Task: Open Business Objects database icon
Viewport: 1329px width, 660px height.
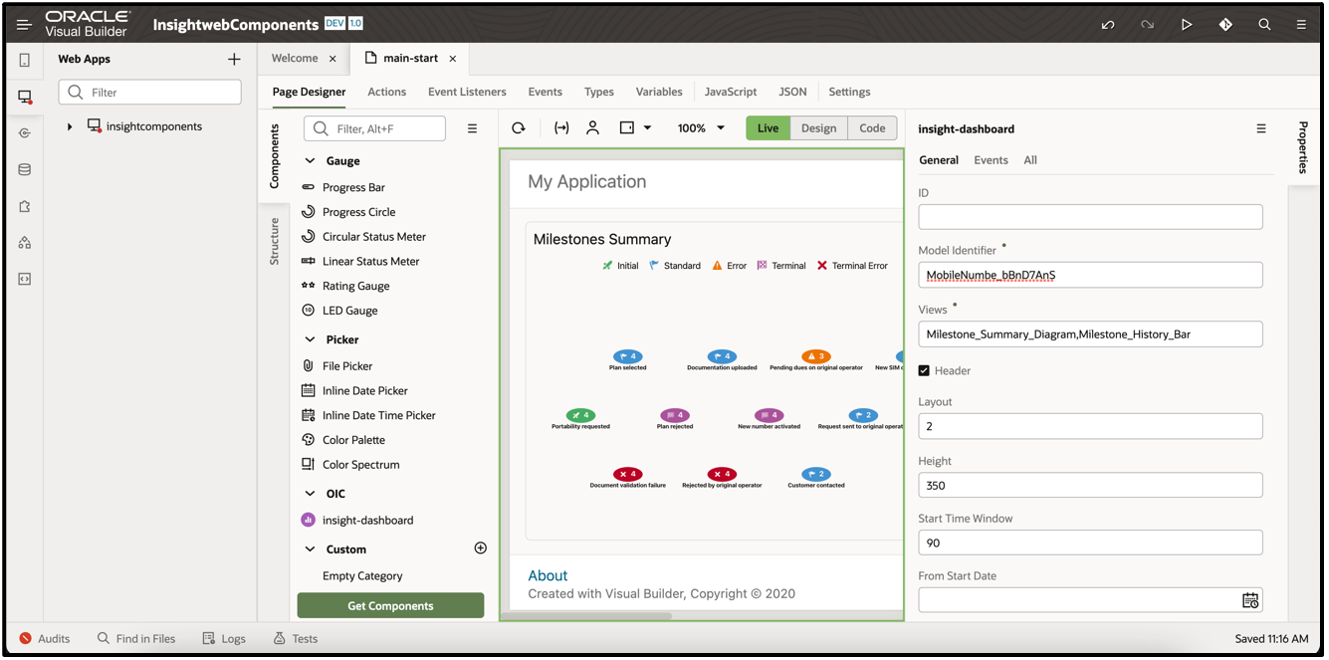Action: click(25, 170)
